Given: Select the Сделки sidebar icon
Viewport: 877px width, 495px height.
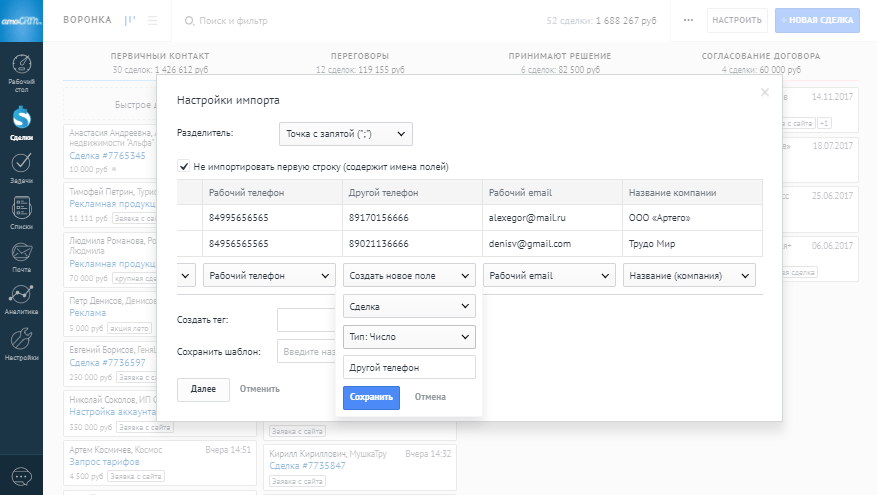Looking at the screenshot, I should 21,123.
